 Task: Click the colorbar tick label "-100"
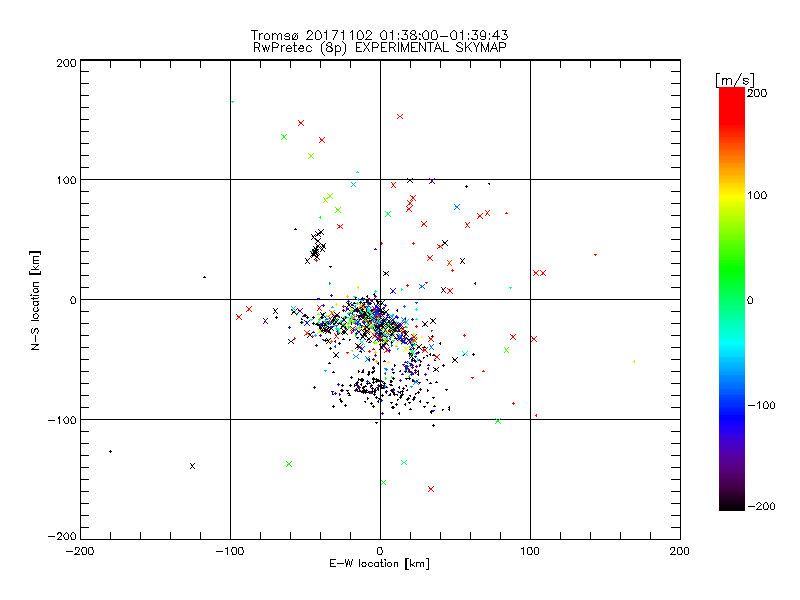pos(761,405)
